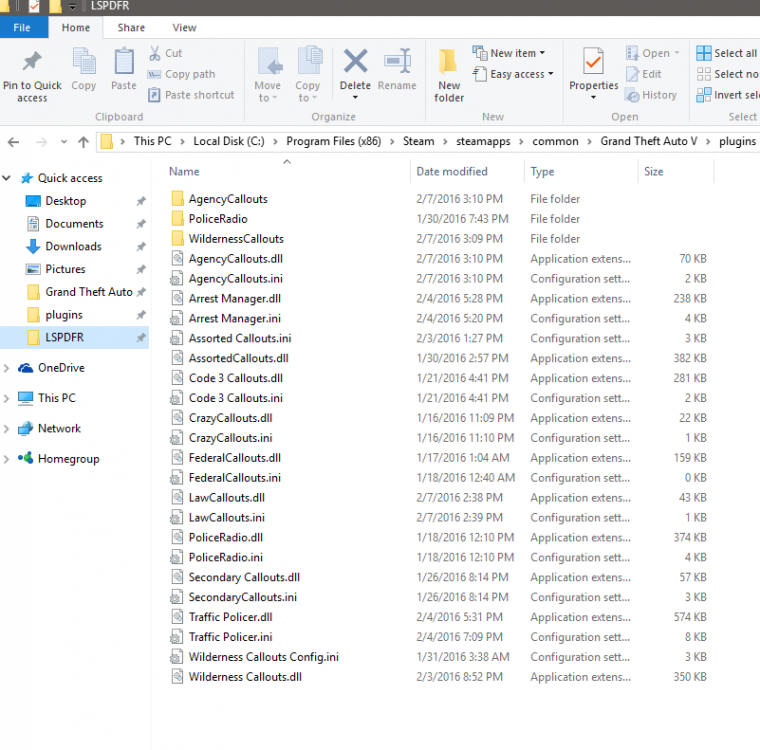Open Grand Theft Auto folder in sidebar
The height and width of the screenshot is (750, 760).
pyautogui.click(x=88, y=292)
